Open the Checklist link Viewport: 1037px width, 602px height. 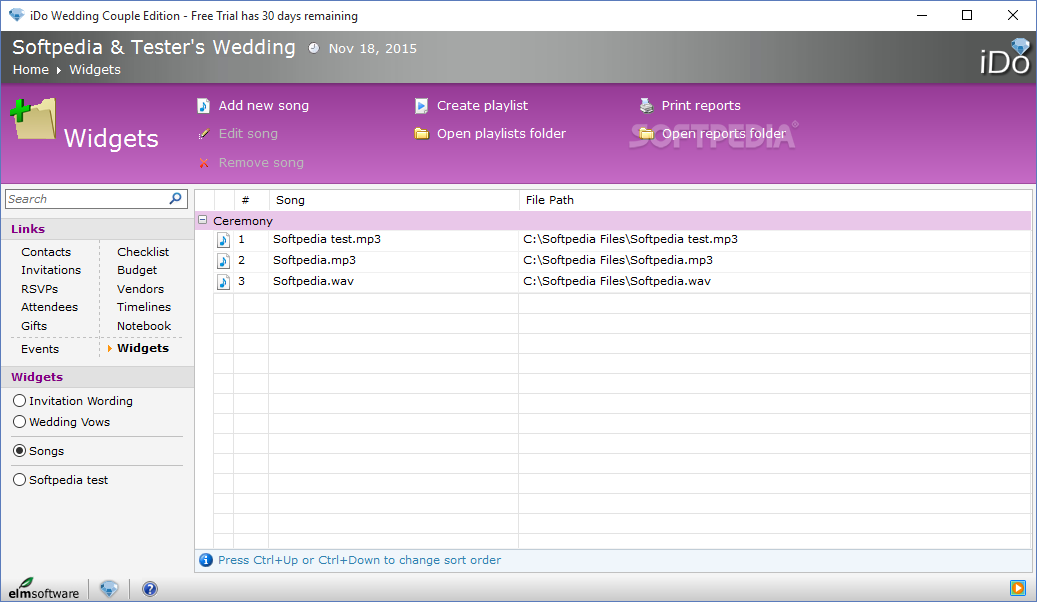coord(143,252)
